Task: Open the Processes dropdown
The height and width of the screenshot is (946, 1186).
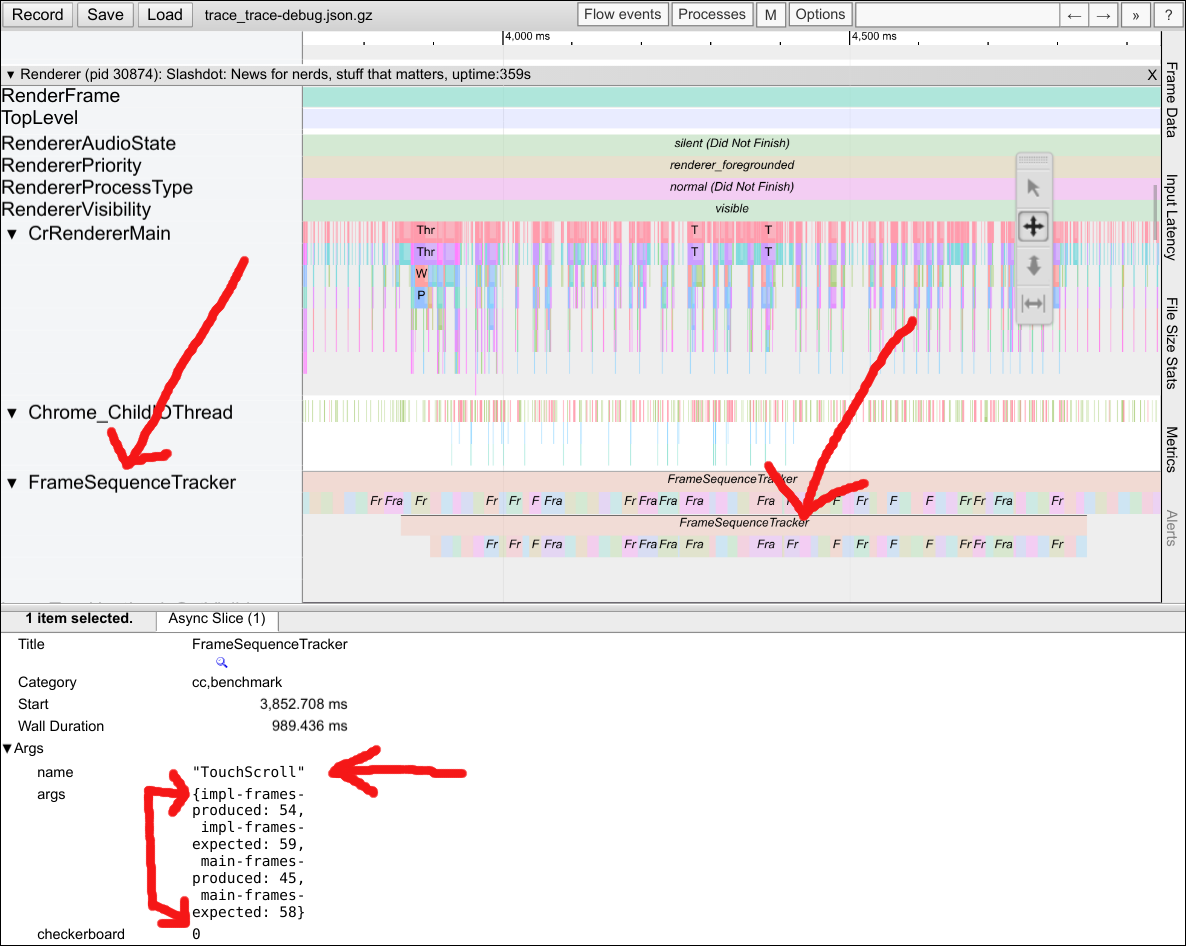Action: (712, 15)
